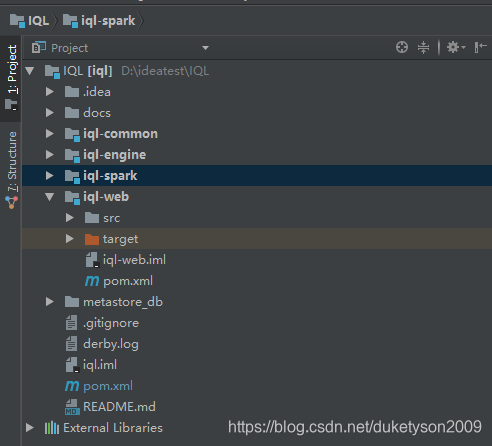This screenshot has height=446, width=492.
Task: Open the gear settings menu
Action: (x=456, y=47)
